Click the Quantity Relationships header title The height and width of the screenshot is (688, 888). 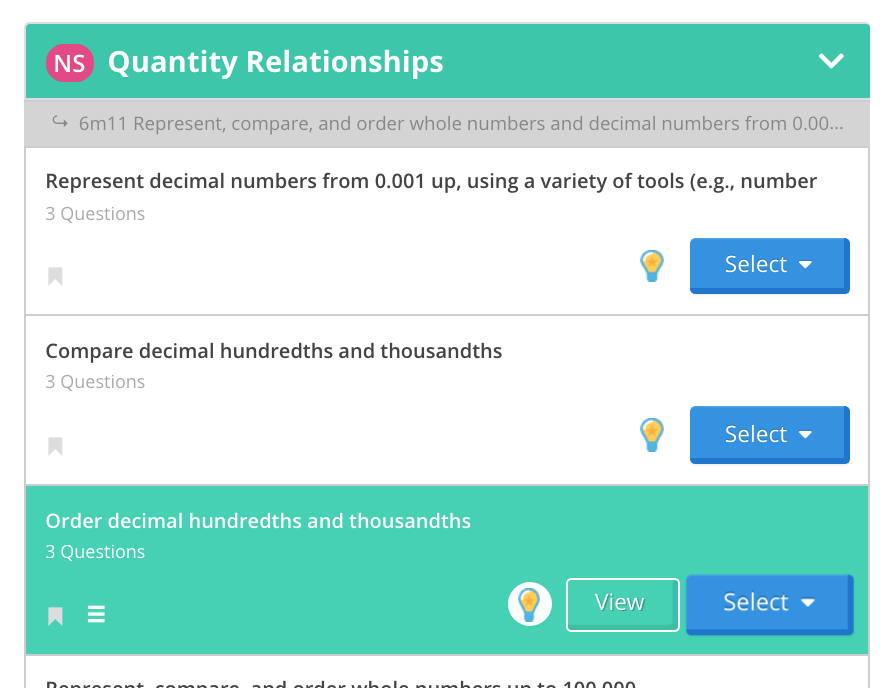click(x=277, y=61)
